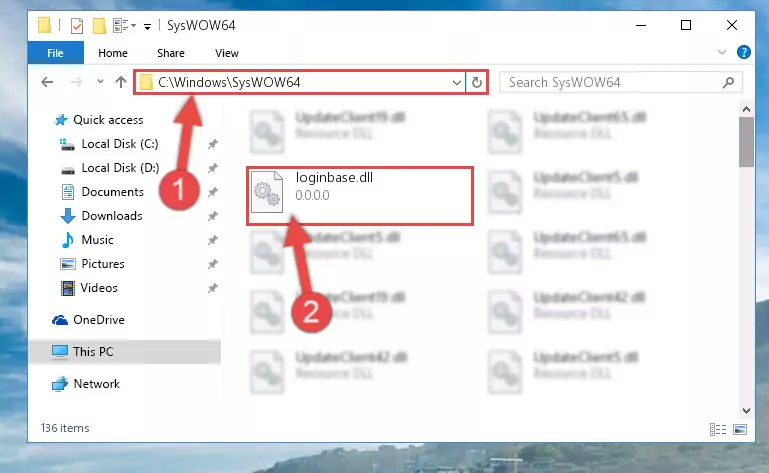Click the New Folder quick access icon

pos(99,25)
